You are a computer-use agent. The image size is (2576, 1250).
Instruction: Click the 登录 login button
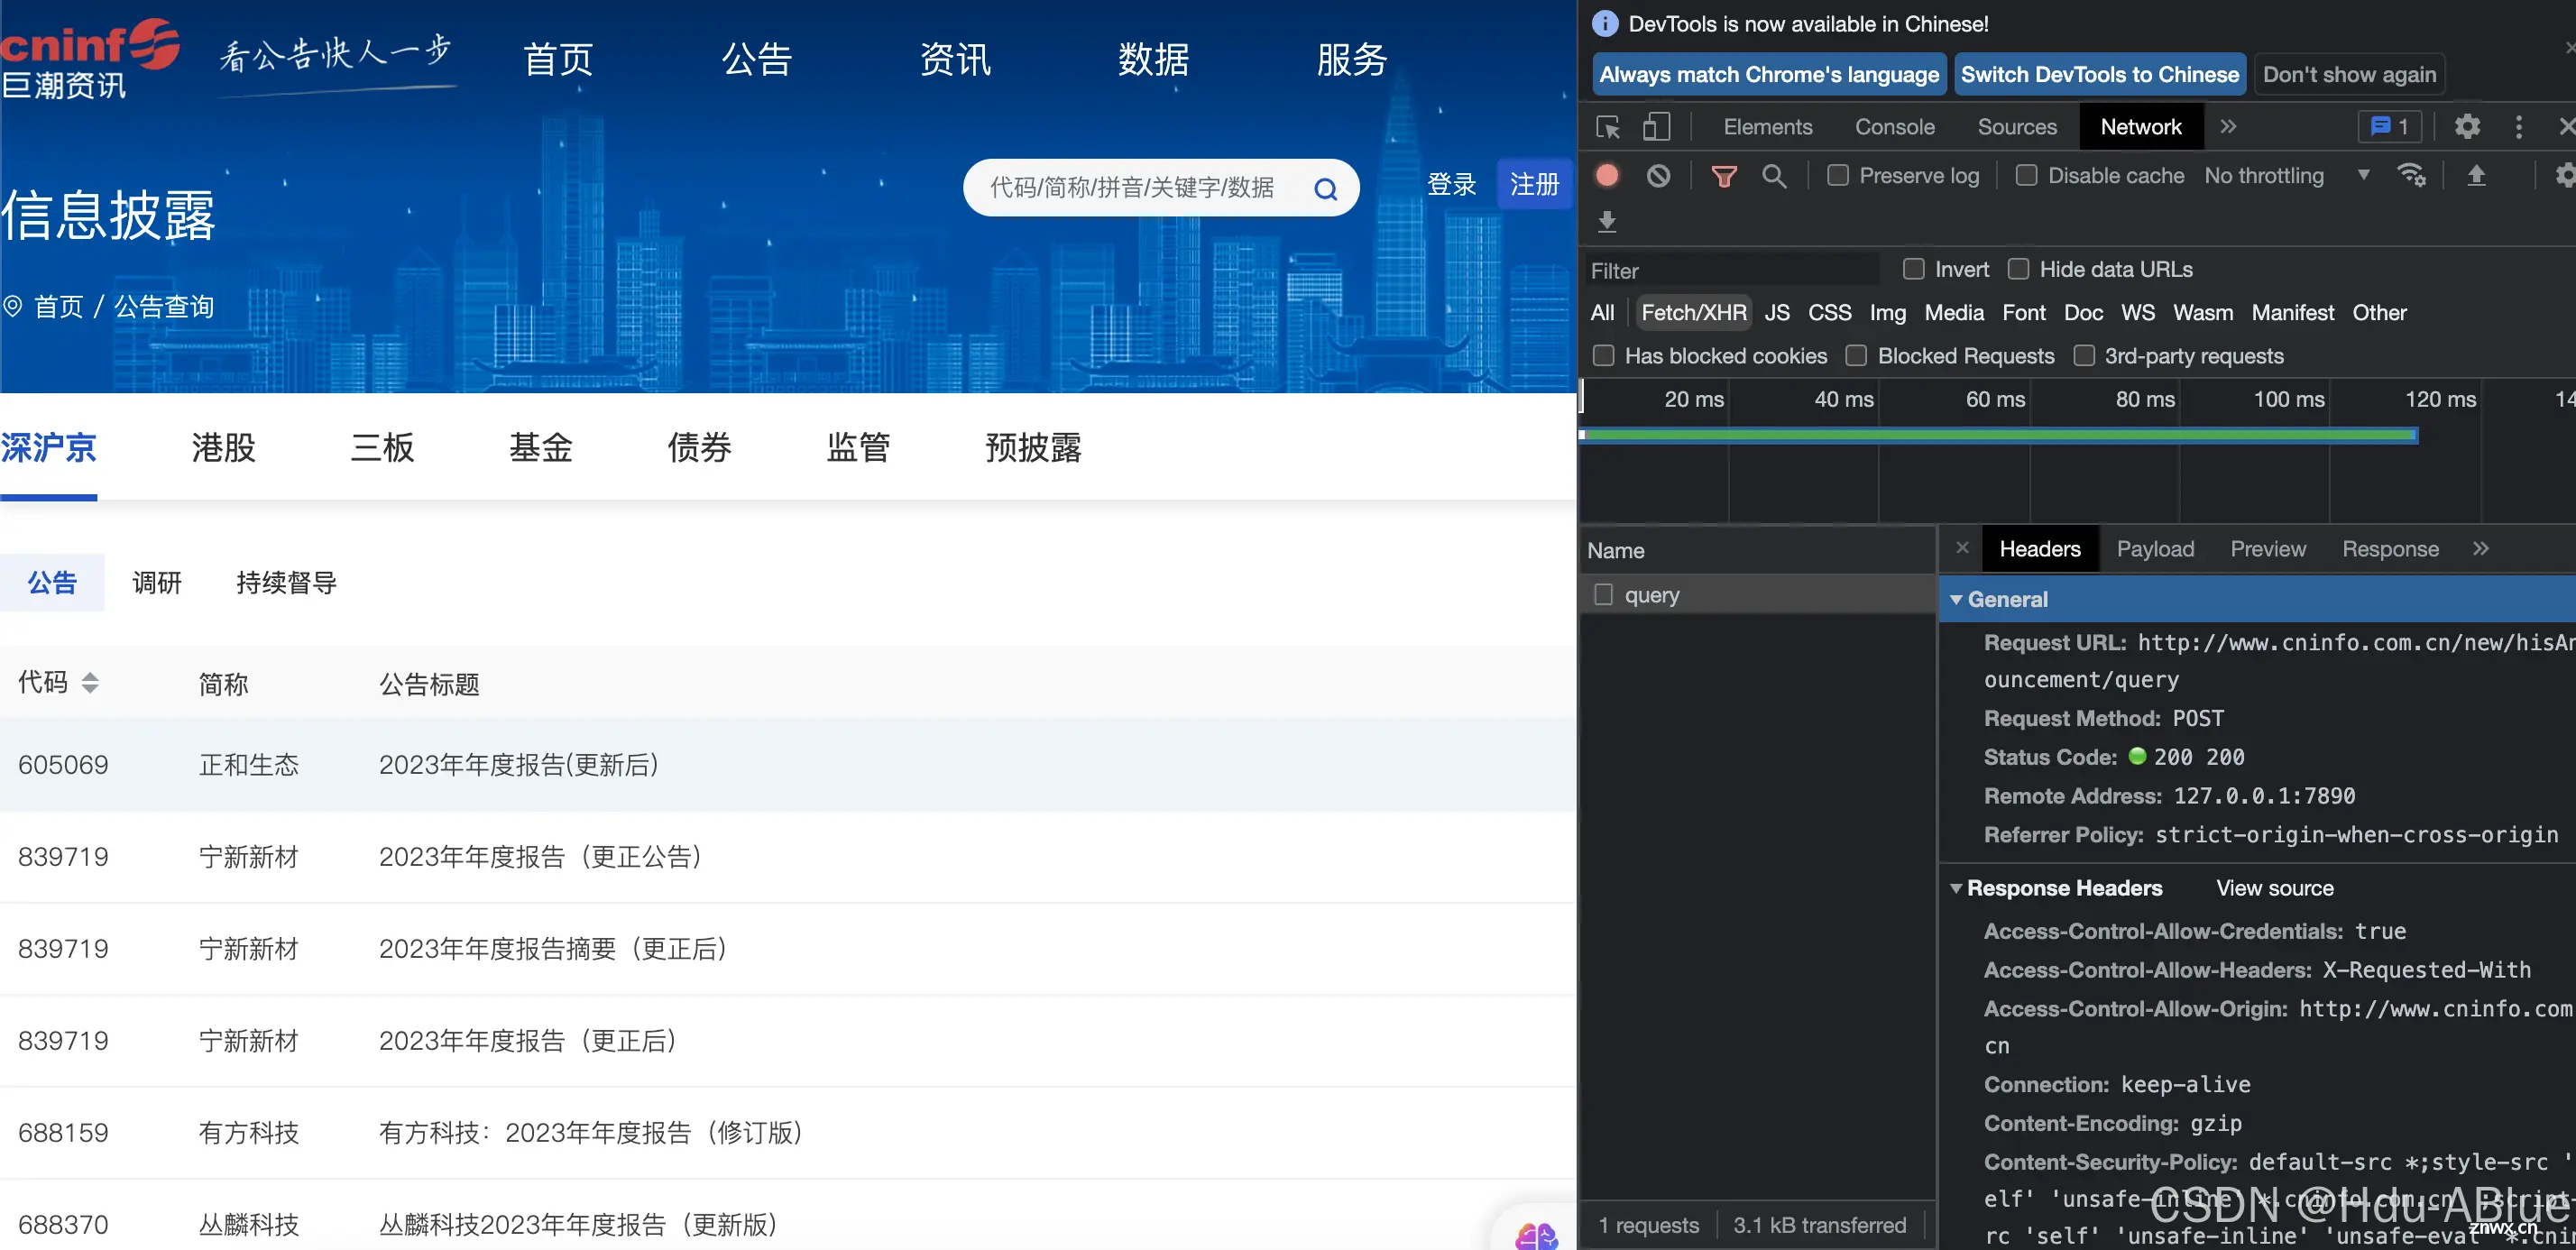(x=1442, y=186)
